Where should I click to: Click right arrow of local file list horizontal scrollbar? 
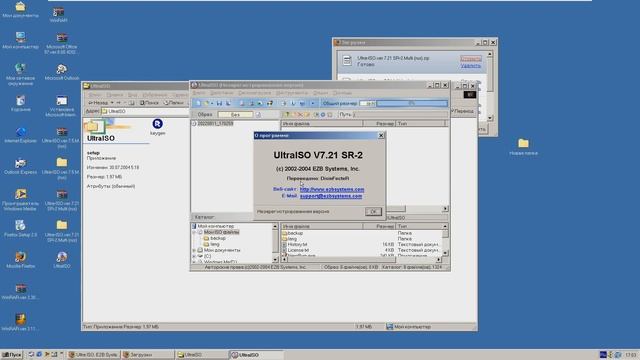point(438,260)
